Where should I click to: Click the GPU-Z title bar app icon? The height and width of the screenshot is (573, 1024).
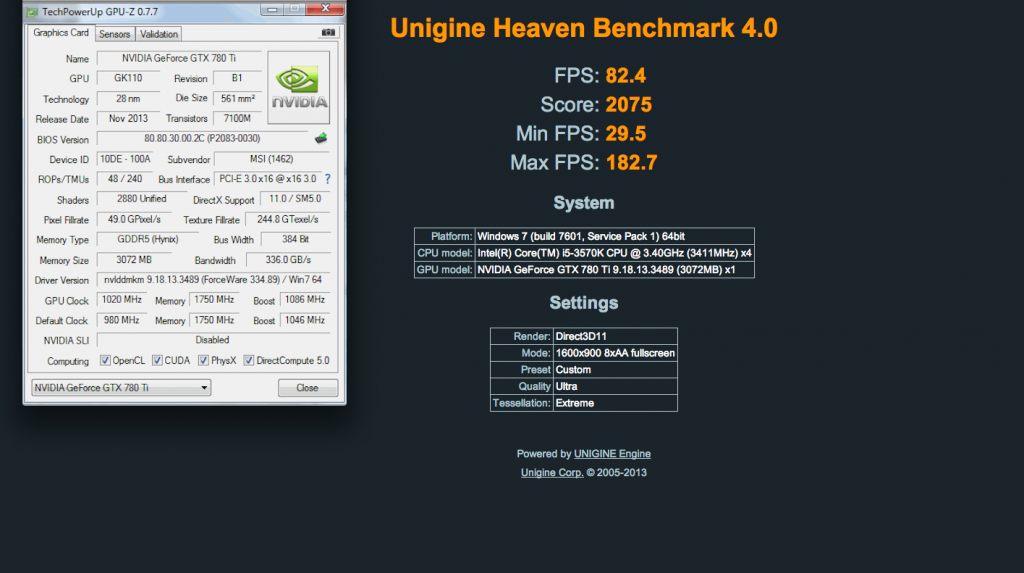click(x=33, y=11)
